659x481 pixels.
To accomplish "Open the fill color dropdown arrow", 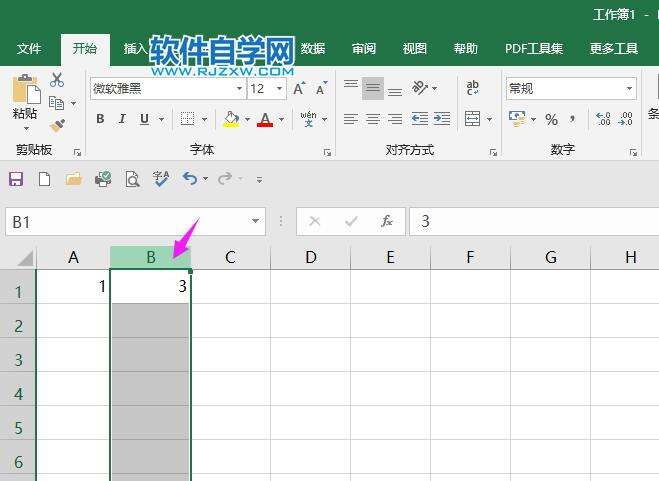I will pos(248,119).
